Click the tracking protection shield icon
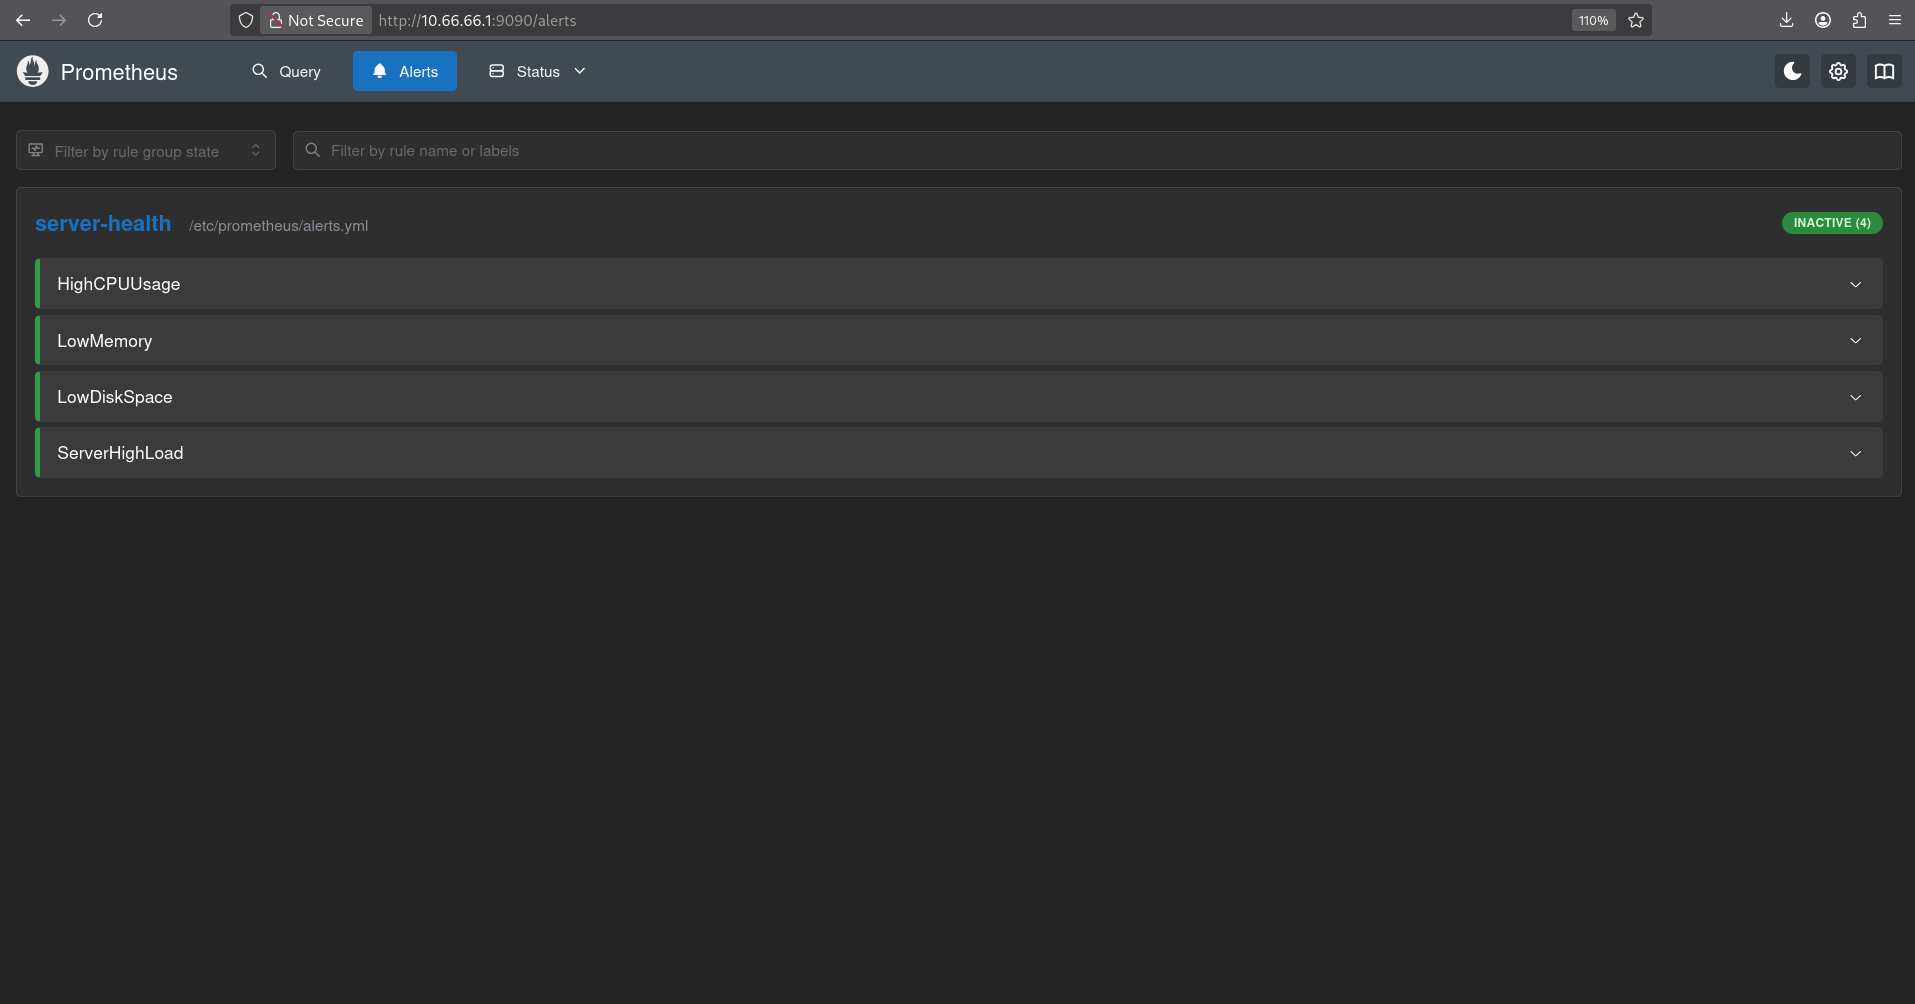 tap(246, 20)
